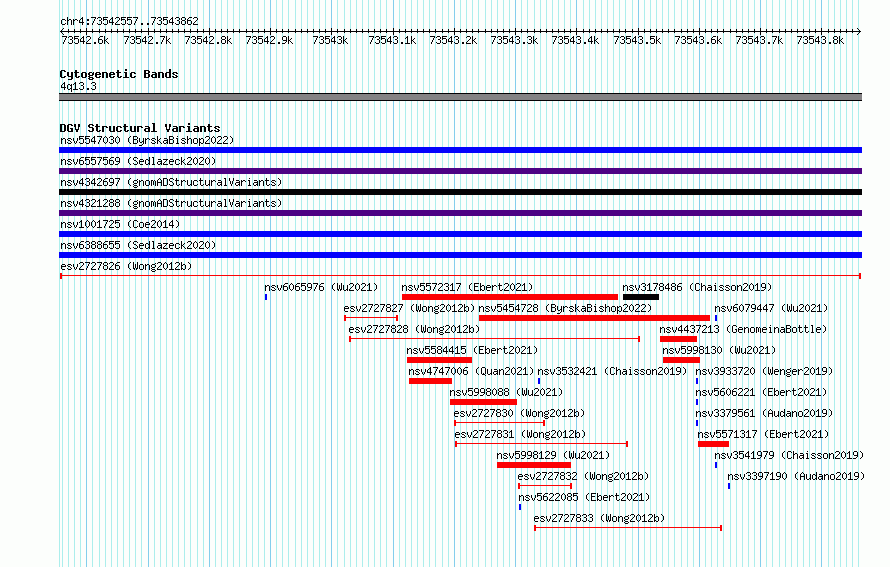
Task: Open nsv3532421 (Chaisson2019) label
Action: click(x=612, y=371)
